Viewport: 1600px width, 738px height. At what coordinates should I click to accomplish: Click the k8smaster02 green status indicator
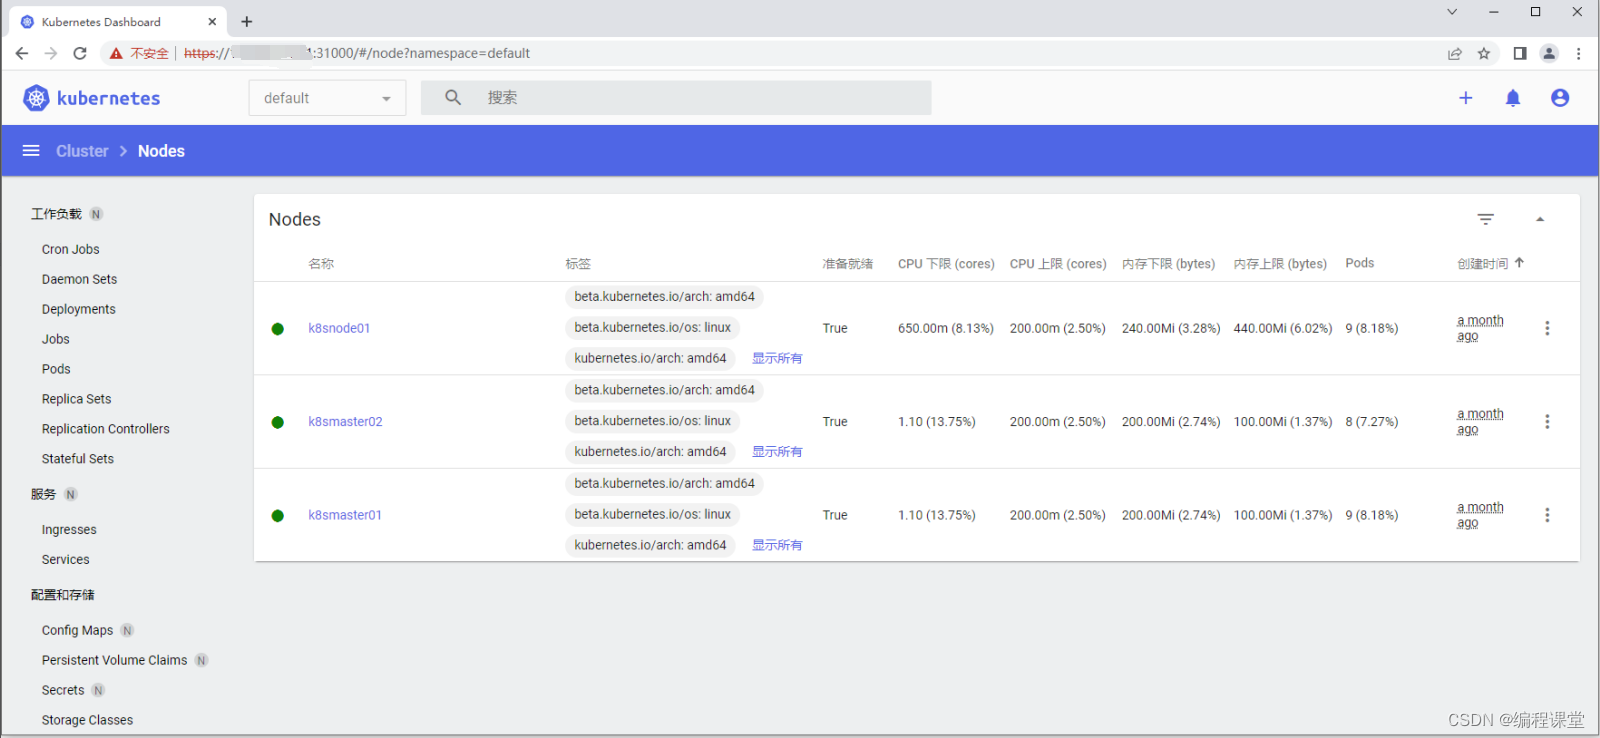coord(278,422)
